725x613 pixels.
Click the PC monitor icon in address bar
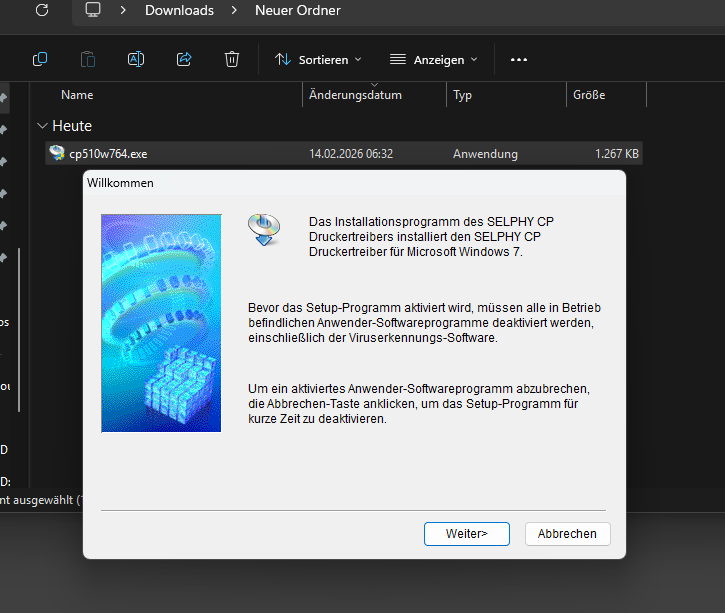pyautogui.click(x=93, y=10)
